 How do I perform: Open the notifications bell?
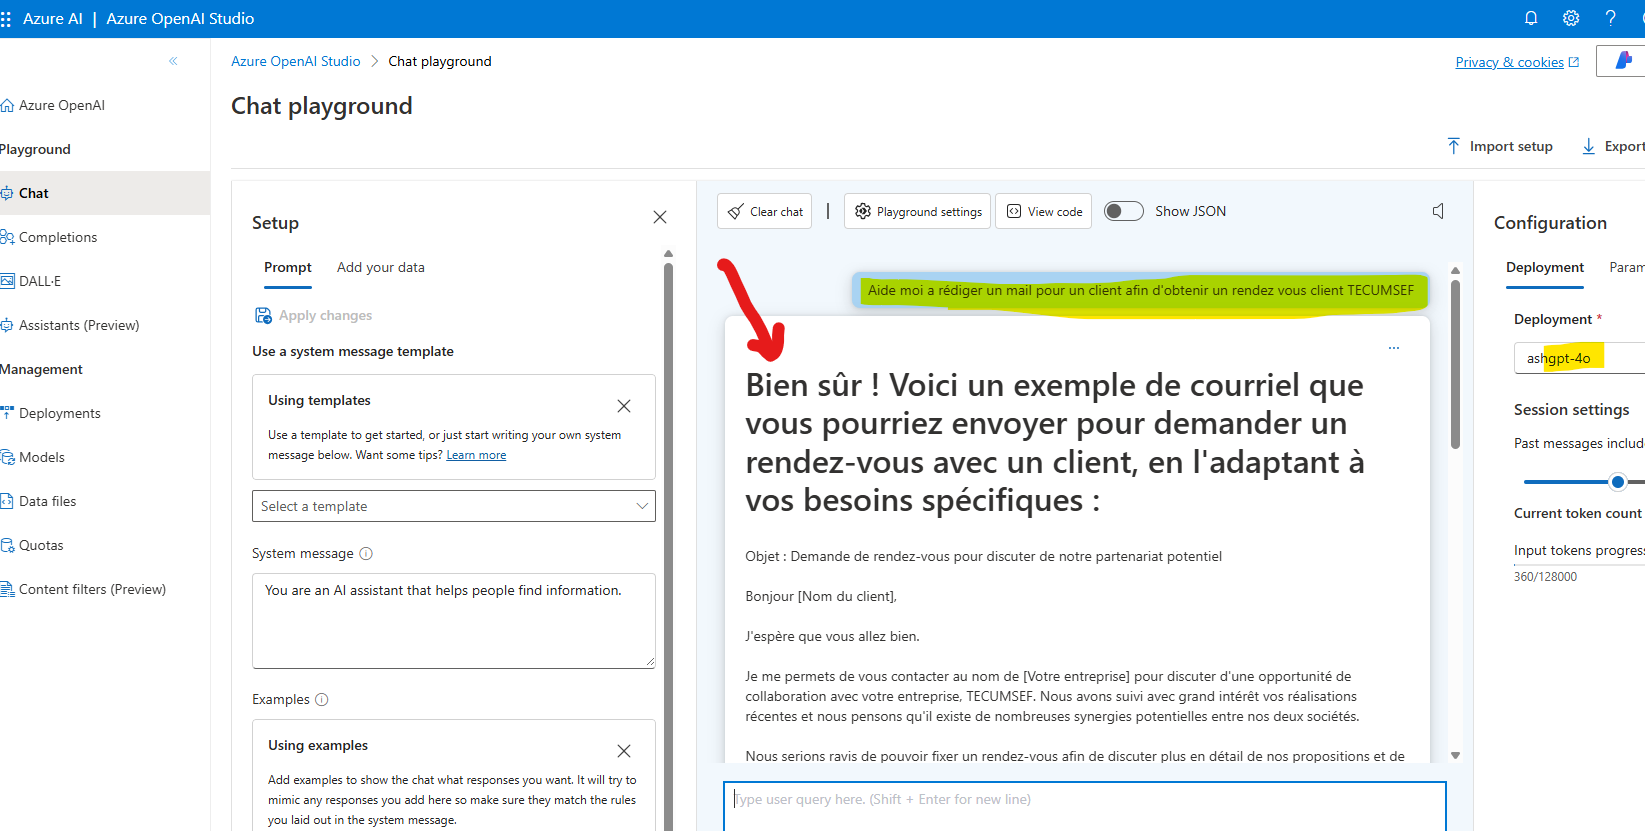point(1531,18)
